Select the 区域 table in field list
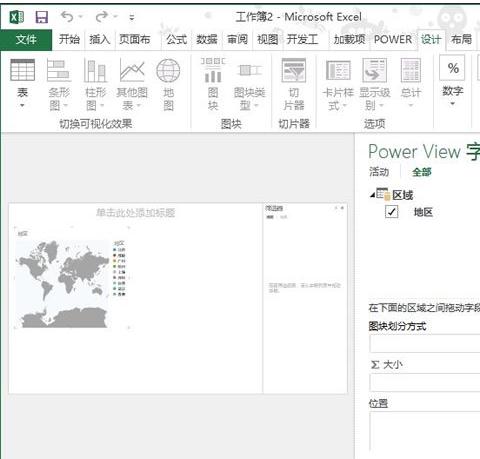 [403, 195]
